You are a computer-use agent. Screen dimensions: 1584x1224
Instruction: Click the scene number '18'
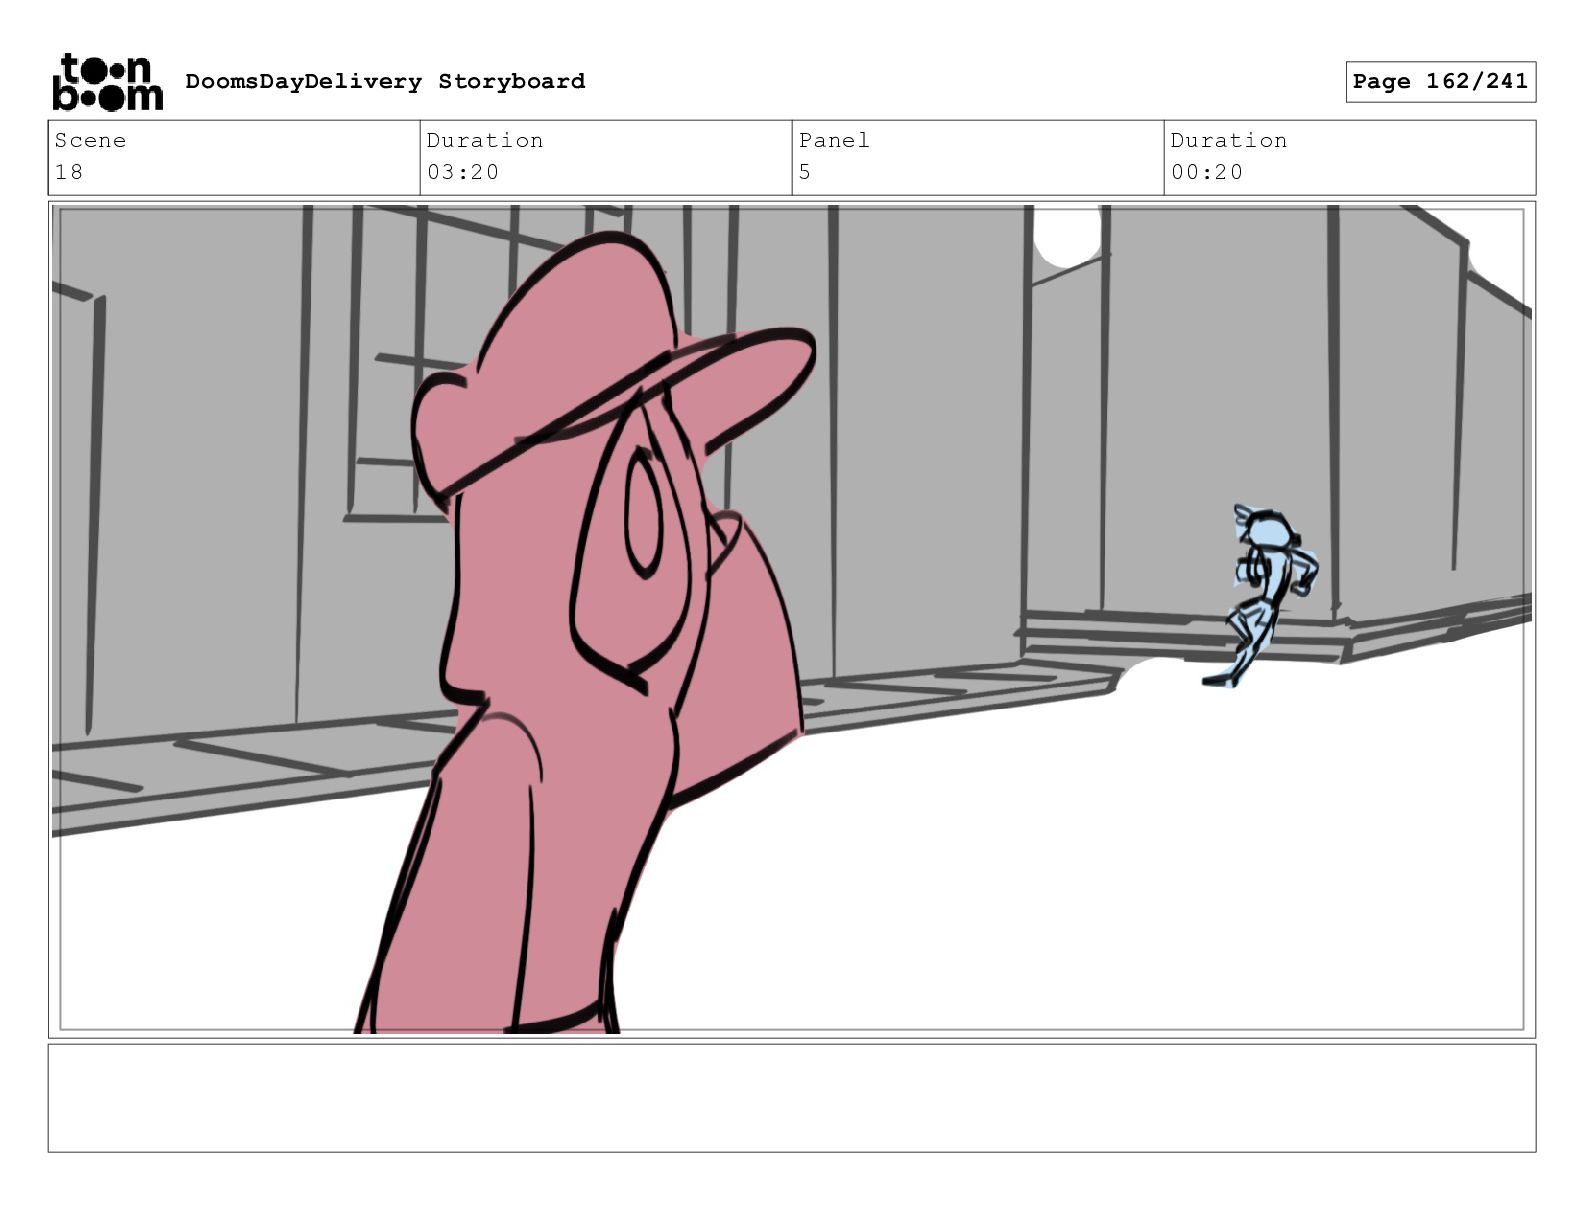pyautogui.click(x=69, y=172)
